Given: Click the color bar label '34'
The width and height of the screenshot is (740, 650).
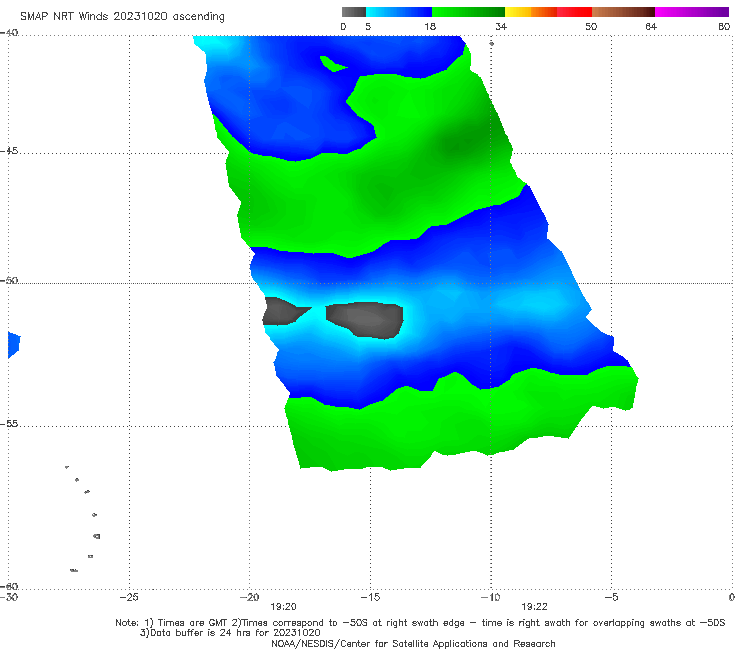Looking at the screenshot, I should [x=501, y=27].
